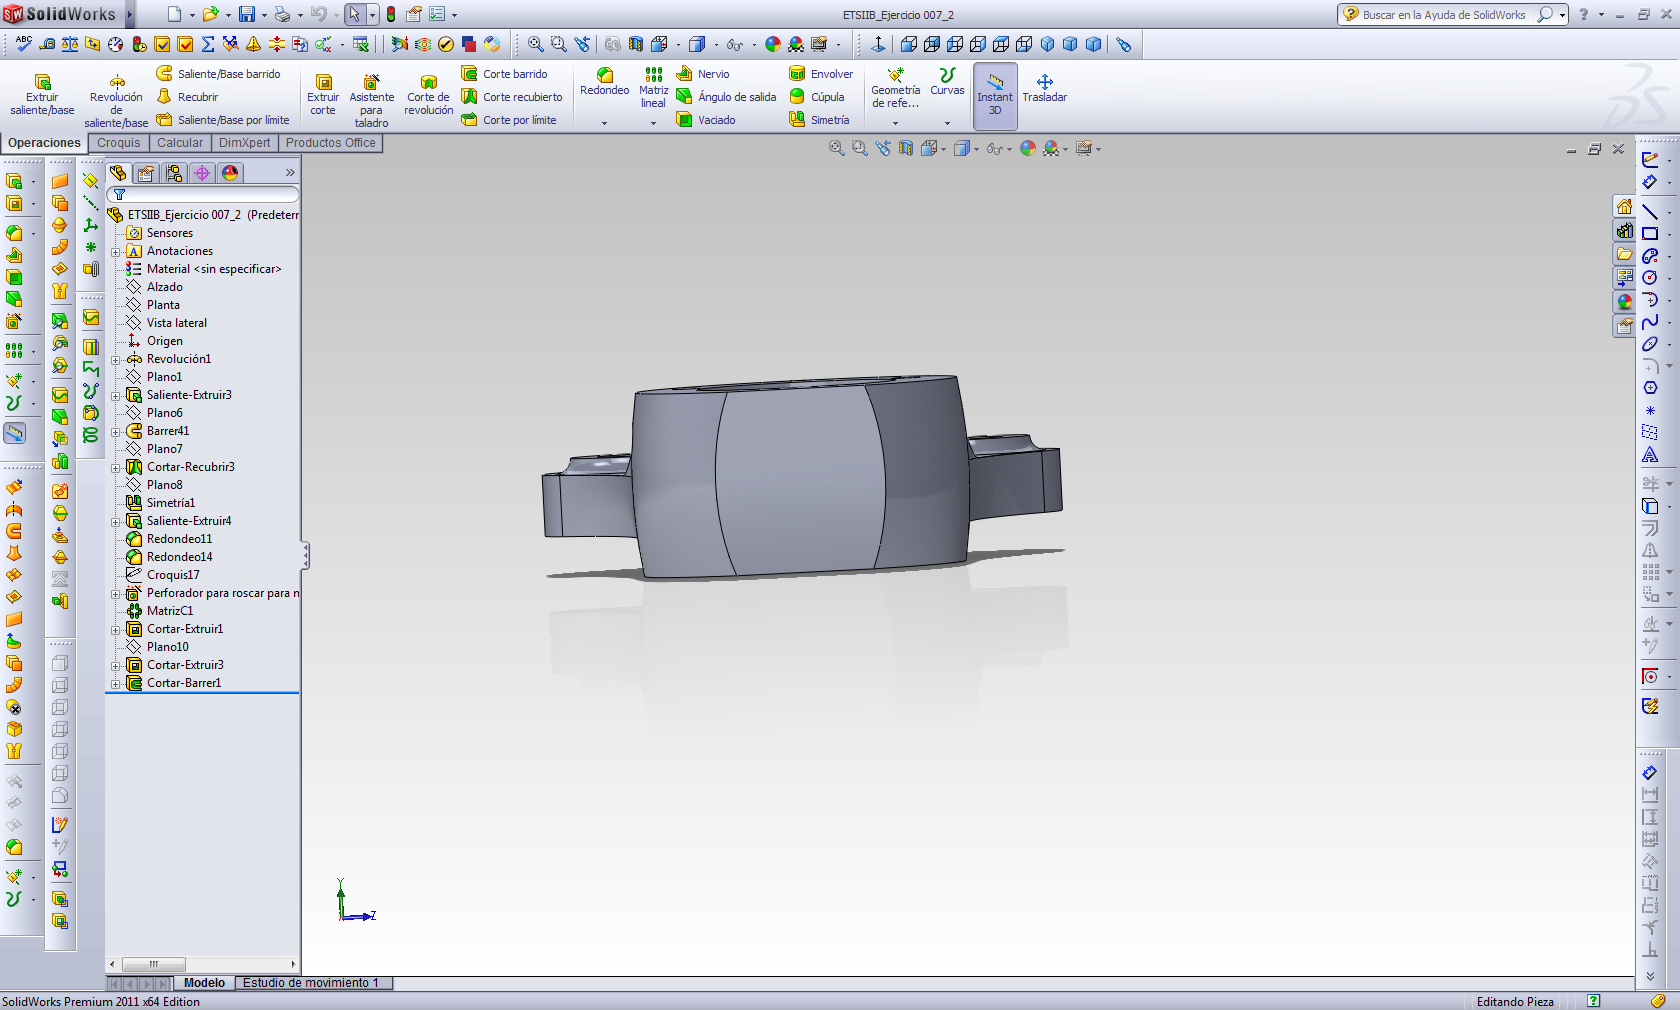Select the Modelo bottom tab
1680x1010 pixels.
204,983
